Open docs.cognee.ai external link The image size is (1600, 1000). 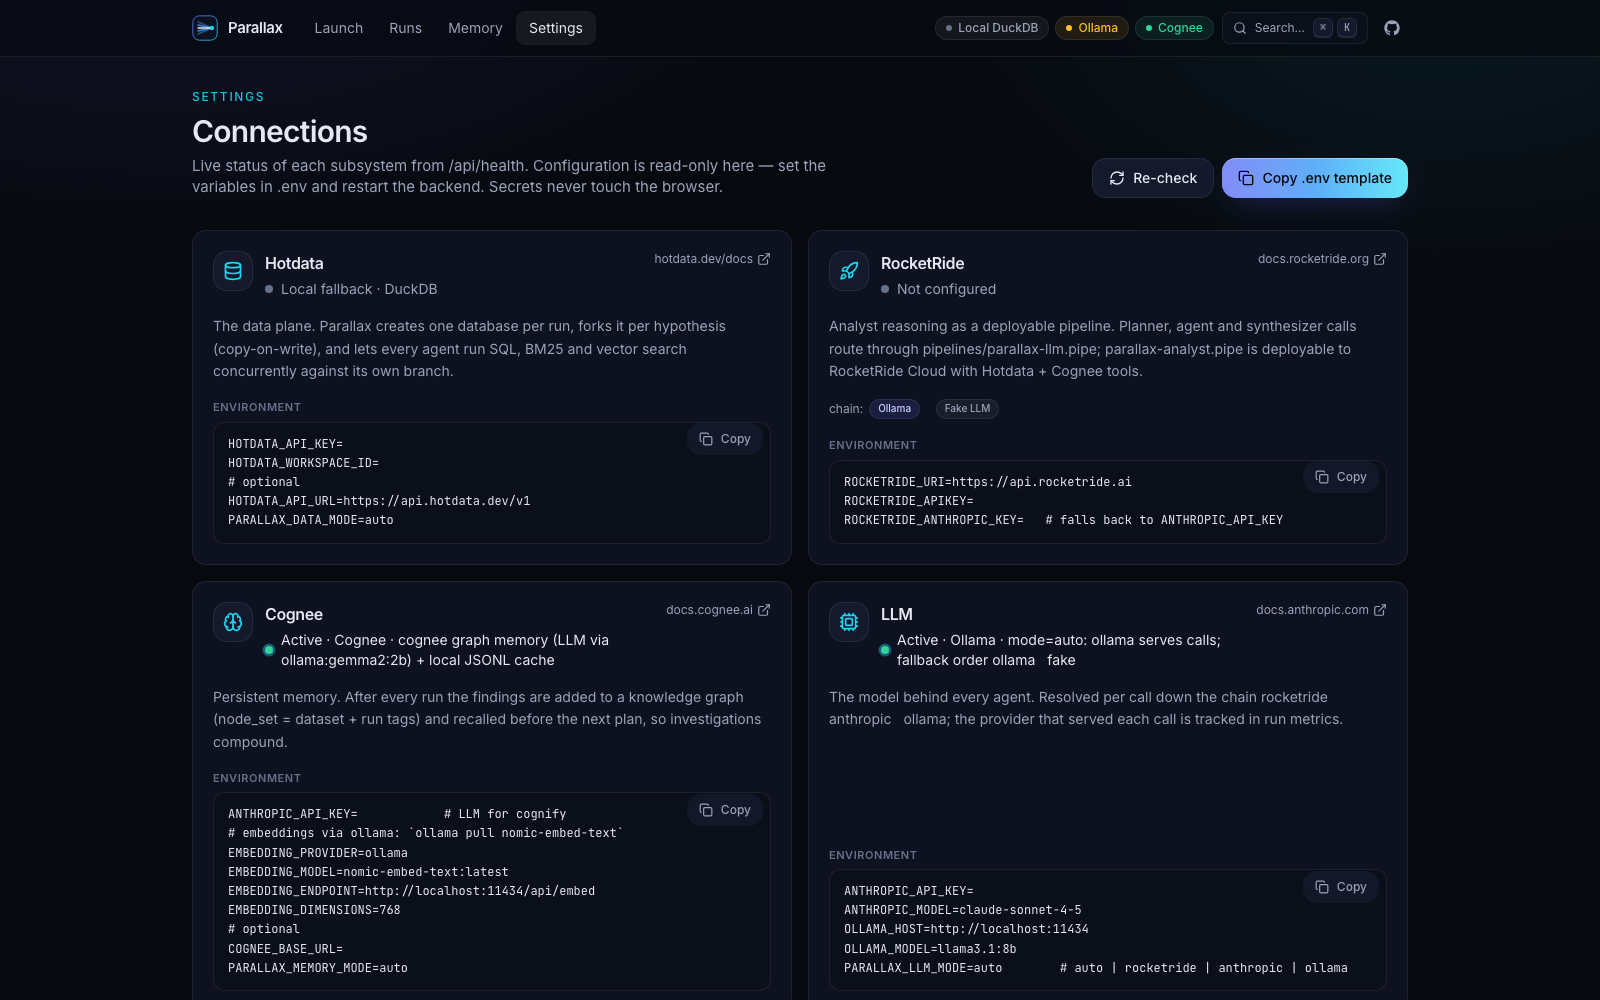pos(718,610)
